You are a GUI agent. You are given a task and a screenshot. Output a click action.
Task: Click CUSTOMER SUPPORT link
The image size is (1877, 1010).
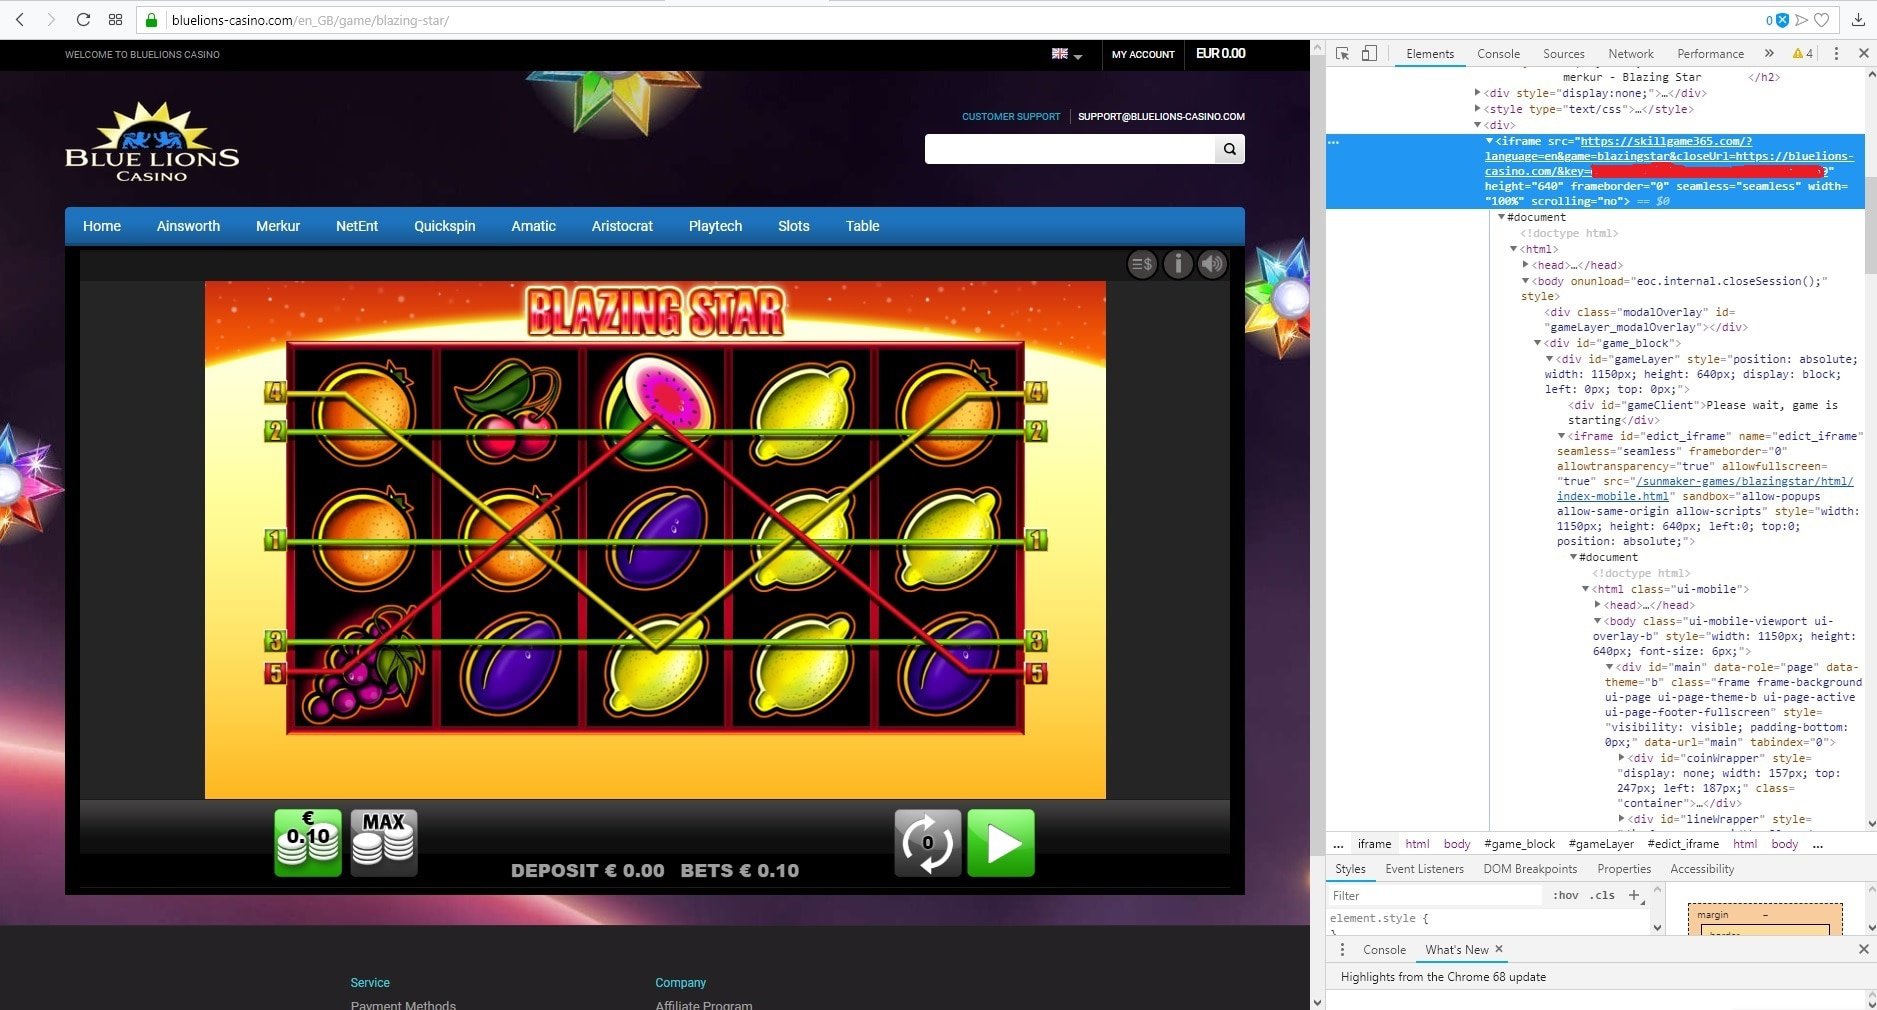point(1011,116)
